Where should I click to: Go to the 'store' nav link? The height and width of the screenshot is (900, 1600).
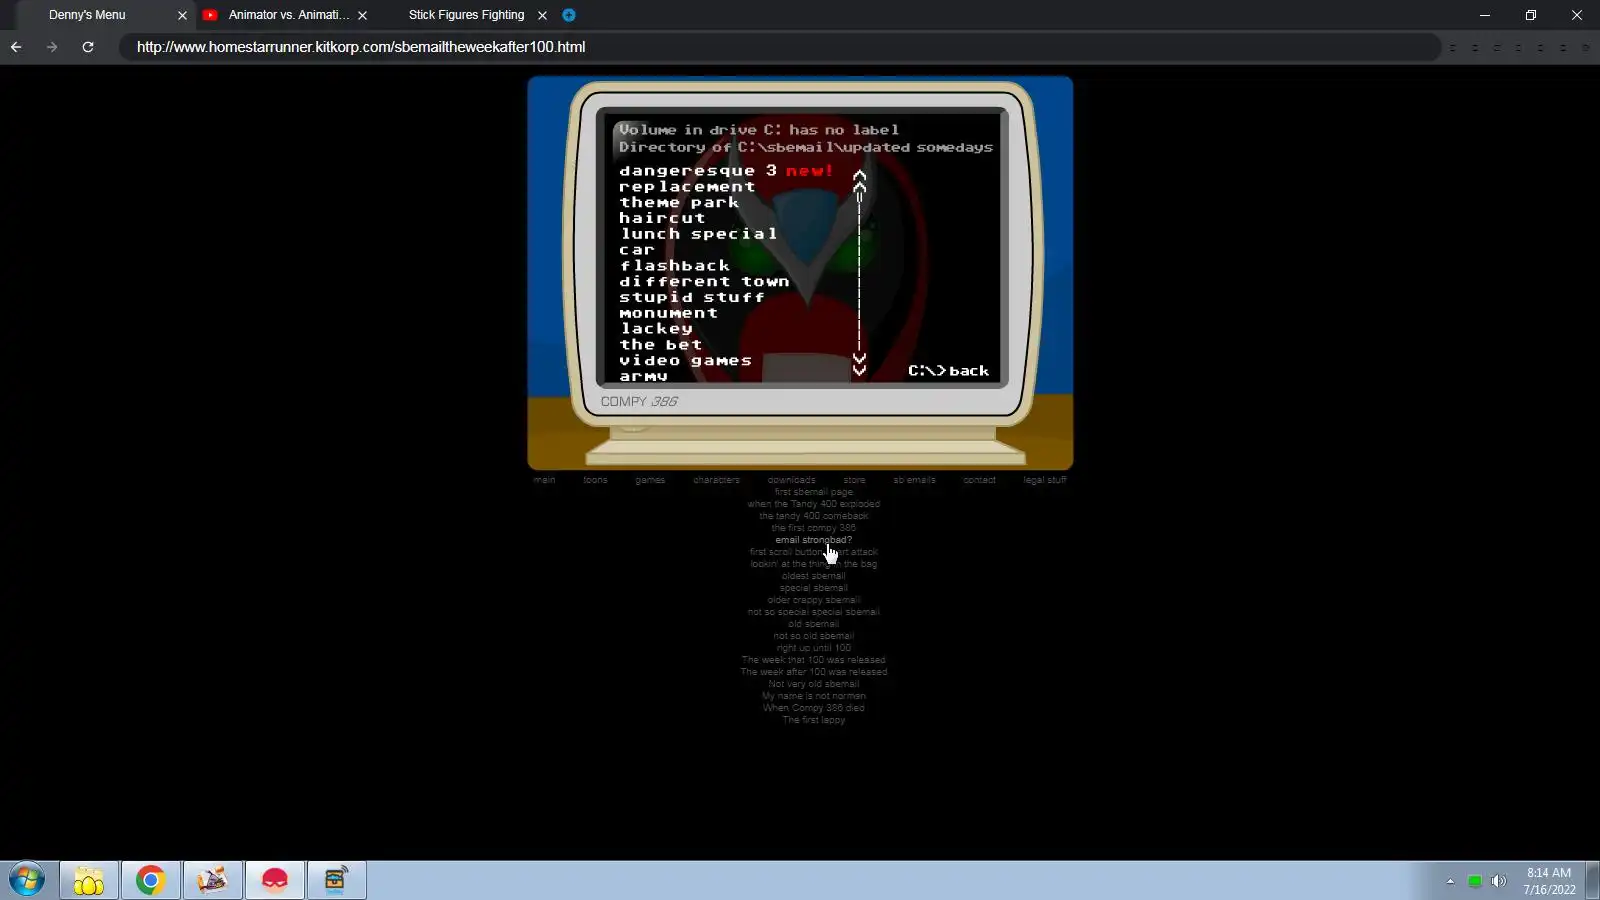(854, 480)
